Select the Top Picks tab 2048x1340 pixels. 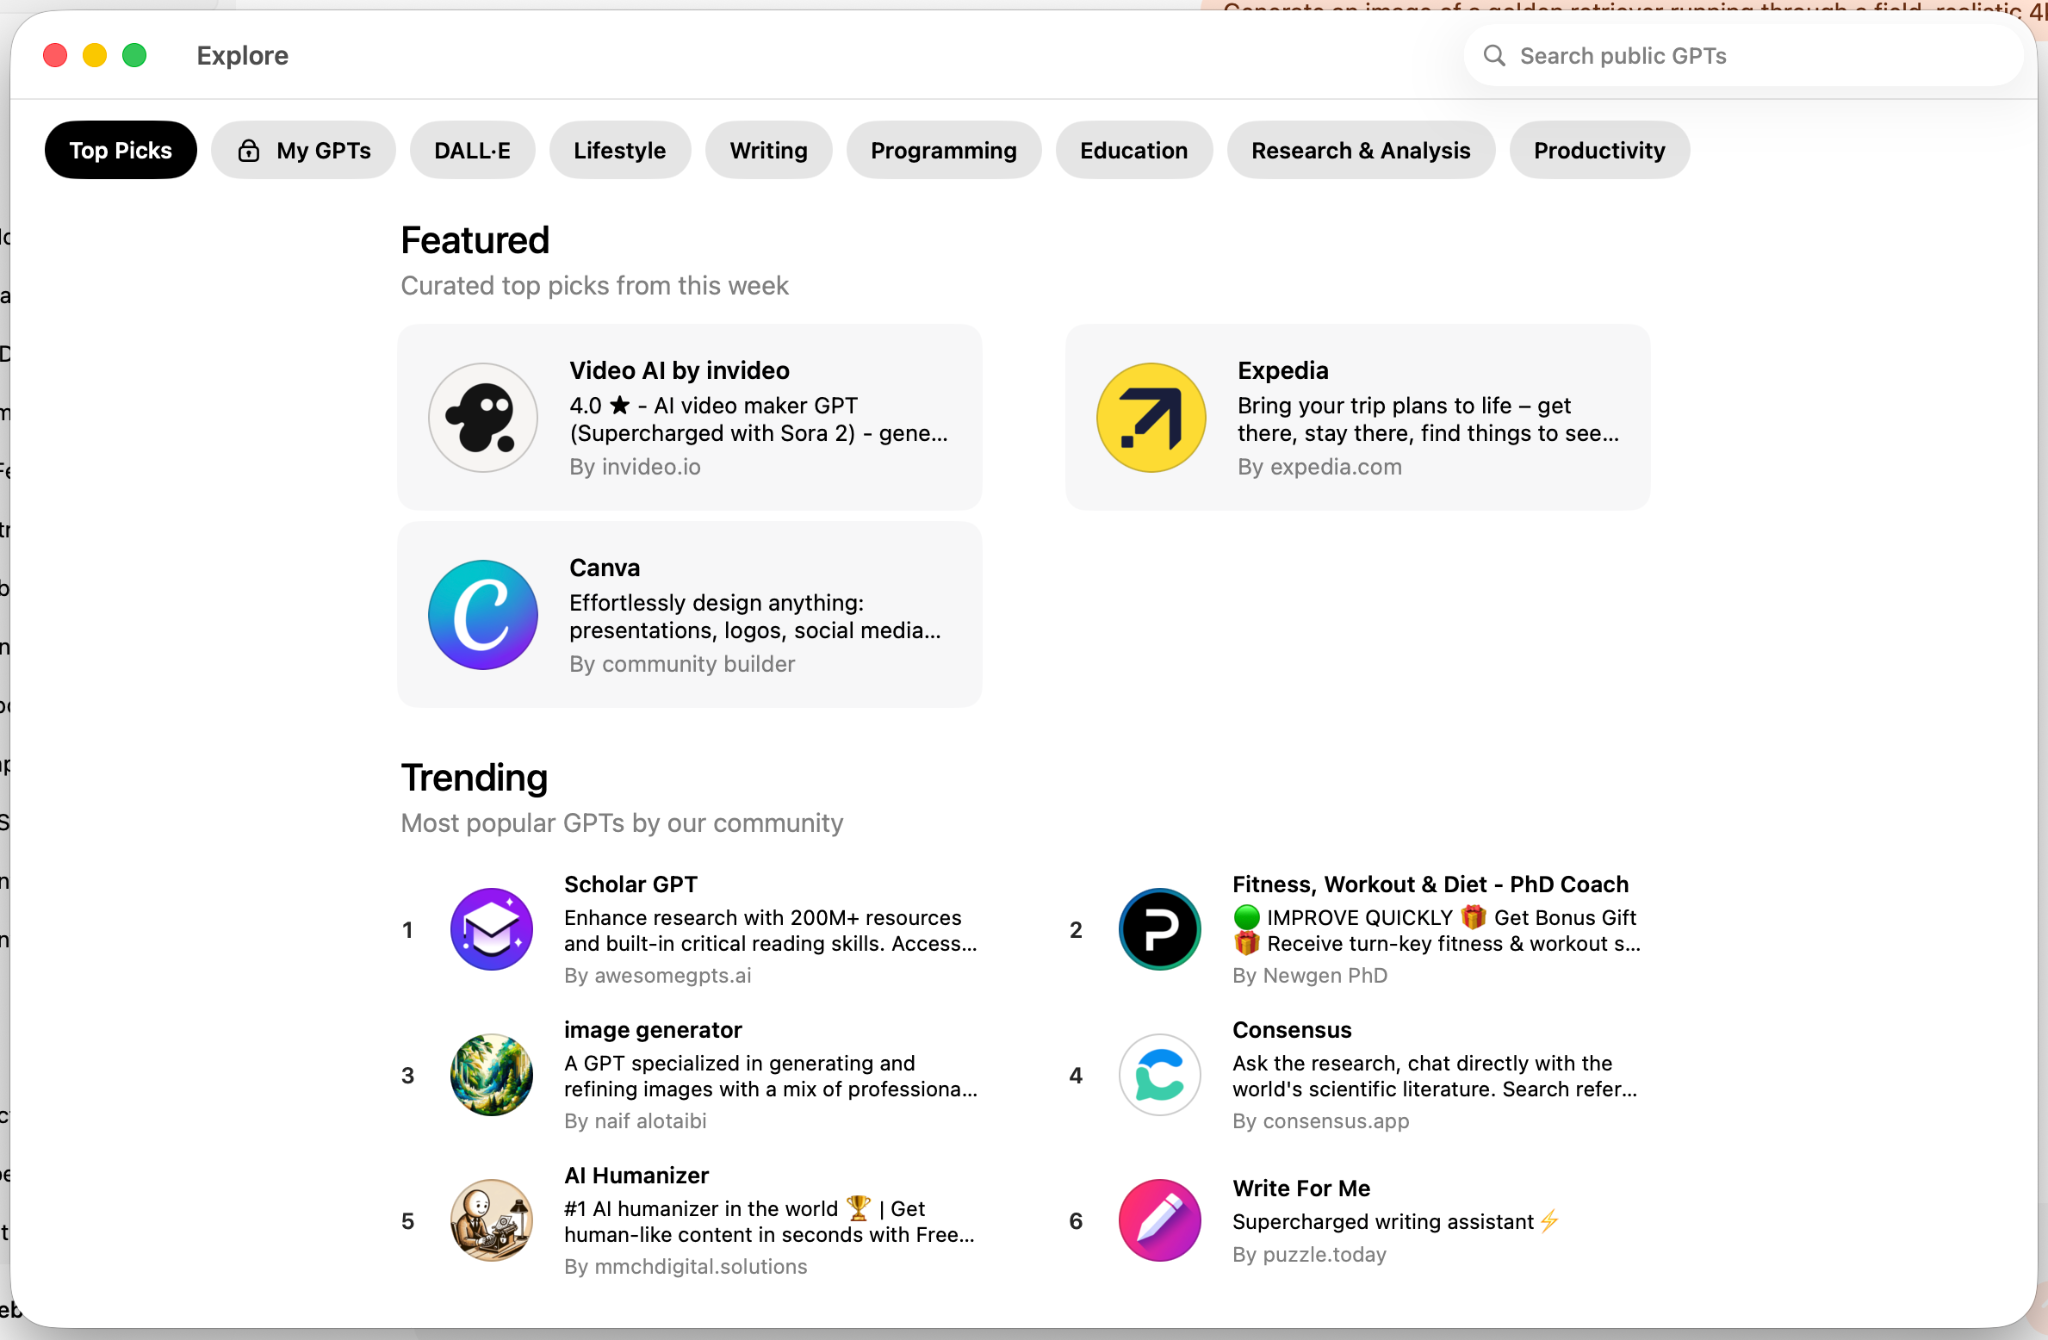pyautogui.click(x=121, y=150)
